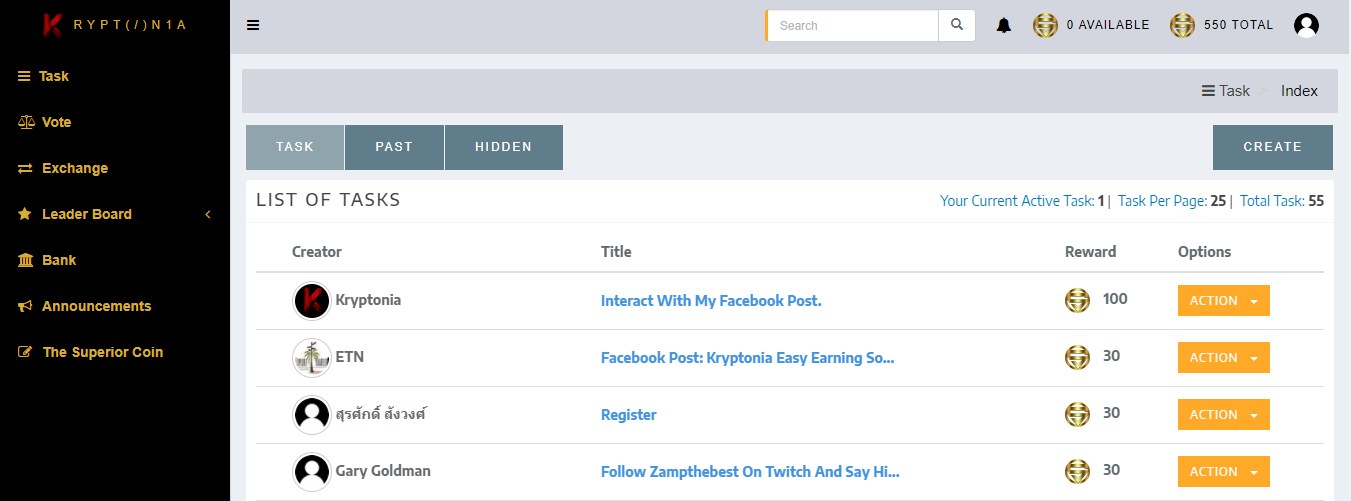Click 'Task Per Page: 25' text
Screen dimensions: 1351x501
(x=1172, y=201)
